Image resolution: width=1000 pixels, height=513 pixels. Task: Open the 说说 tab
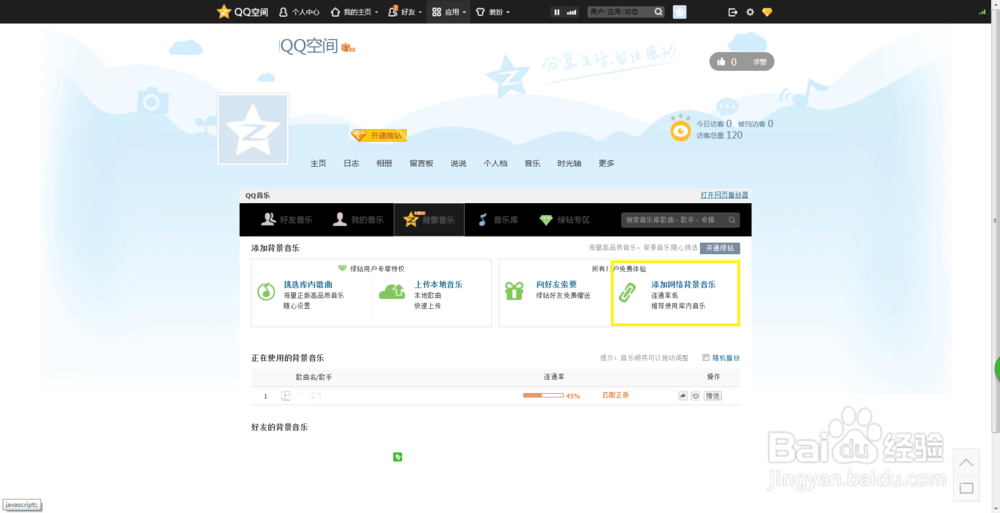[459, 163]
